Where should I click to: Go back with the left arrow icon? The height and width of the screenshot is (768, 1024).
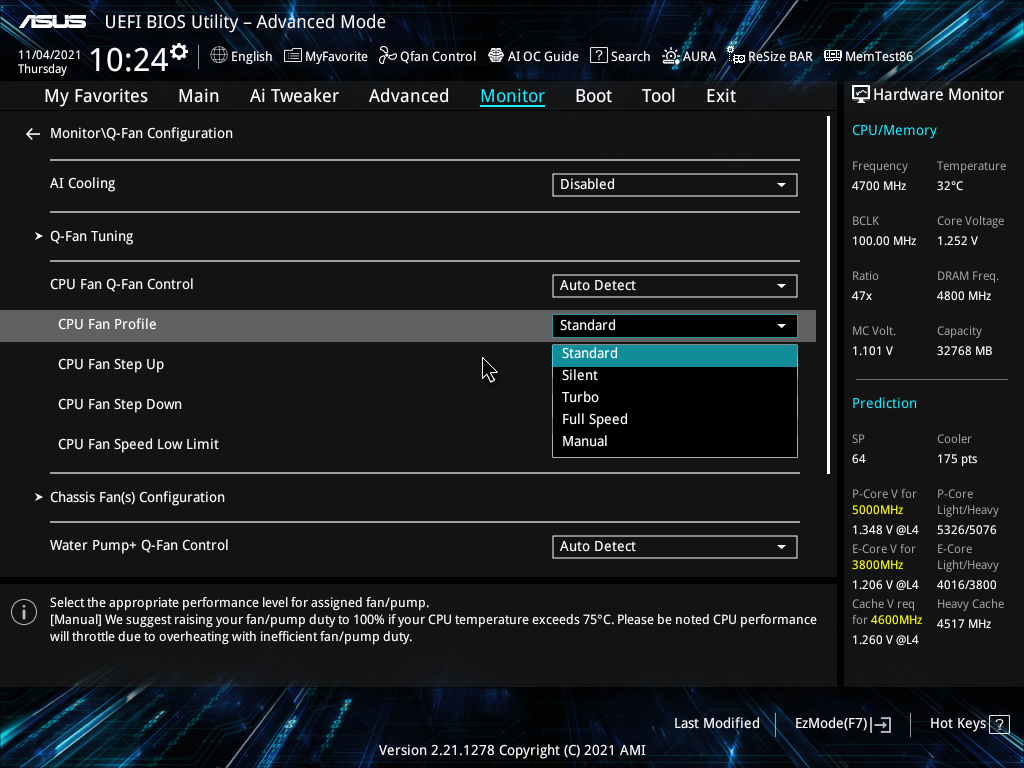(33, 134)
